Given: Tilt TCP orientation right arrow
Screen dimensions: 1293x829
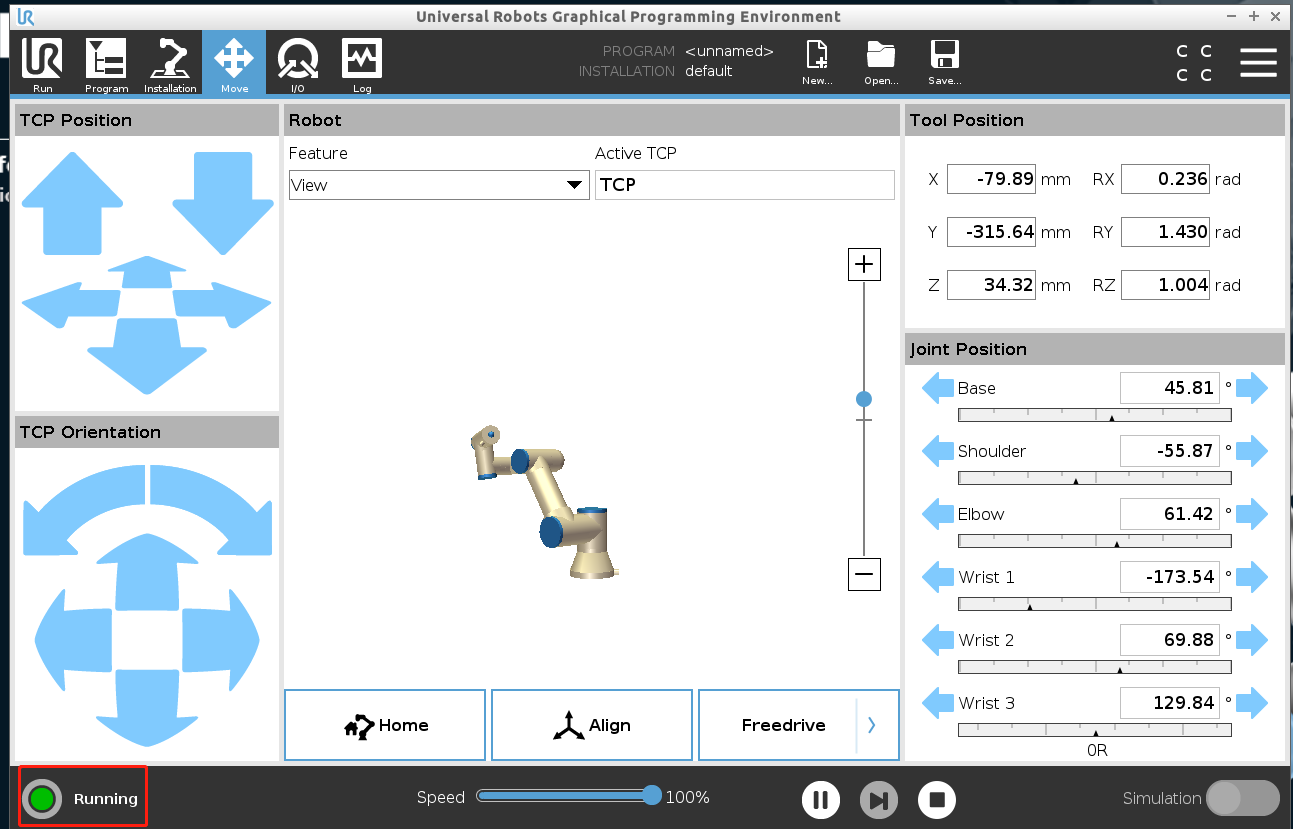Looking at the screenshot, I should click(221, 638).
